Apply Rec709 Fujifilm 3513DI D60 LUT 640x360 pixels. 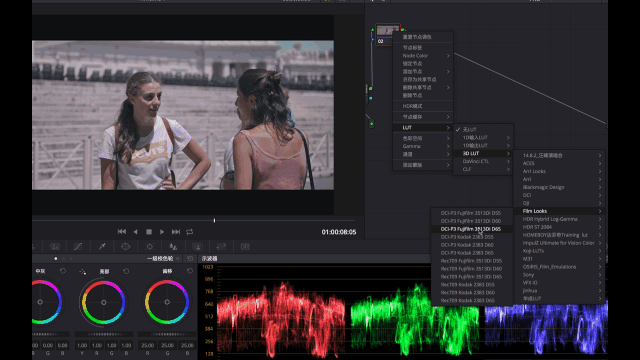(x=472, y=269)
